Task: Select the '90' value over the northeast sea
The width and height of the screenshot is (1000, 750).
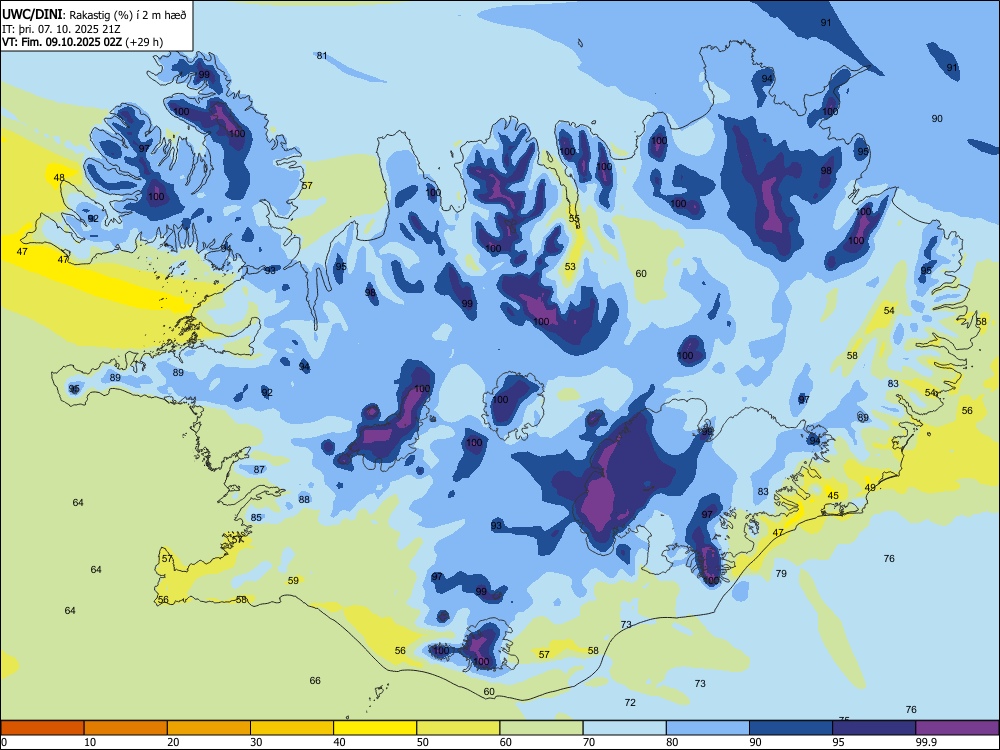Action: tap(937, 119)
